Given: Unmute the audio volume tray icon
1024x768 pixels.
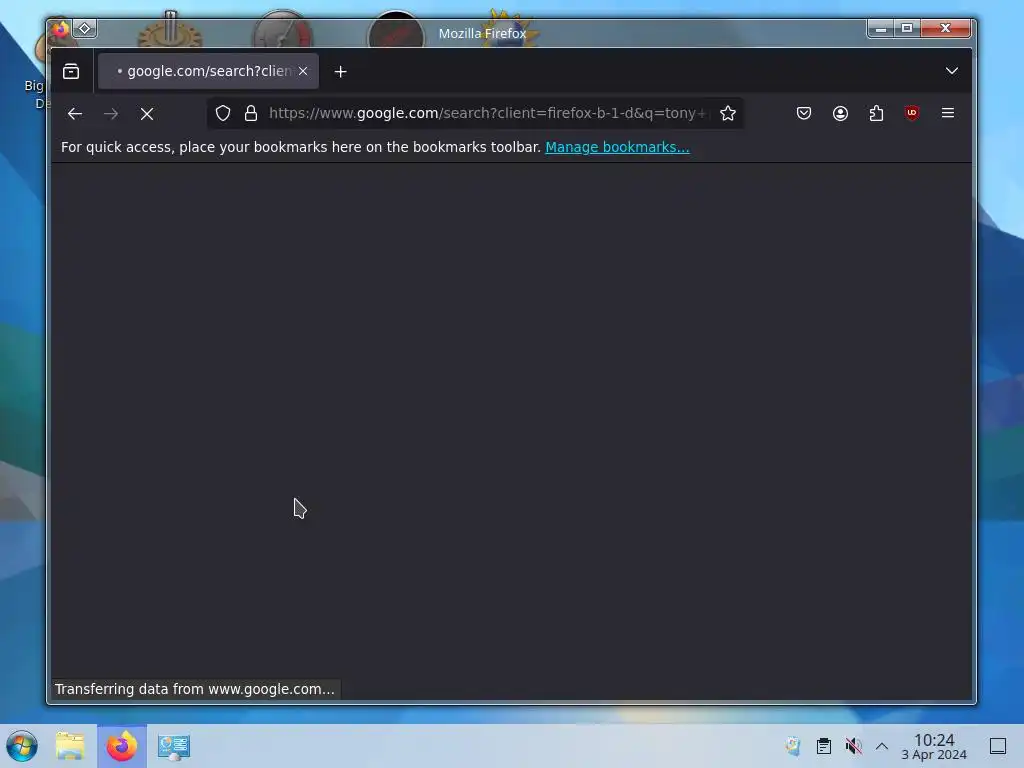Looking at the screenshot, I should click(x=853, y=746).
